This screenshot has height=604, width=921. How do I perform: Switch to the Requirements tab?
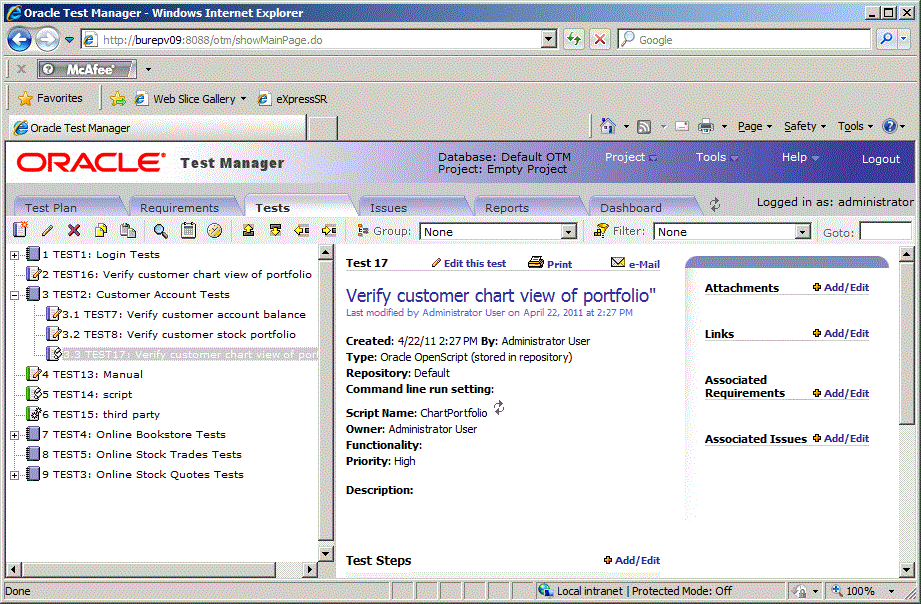point(179,207)
